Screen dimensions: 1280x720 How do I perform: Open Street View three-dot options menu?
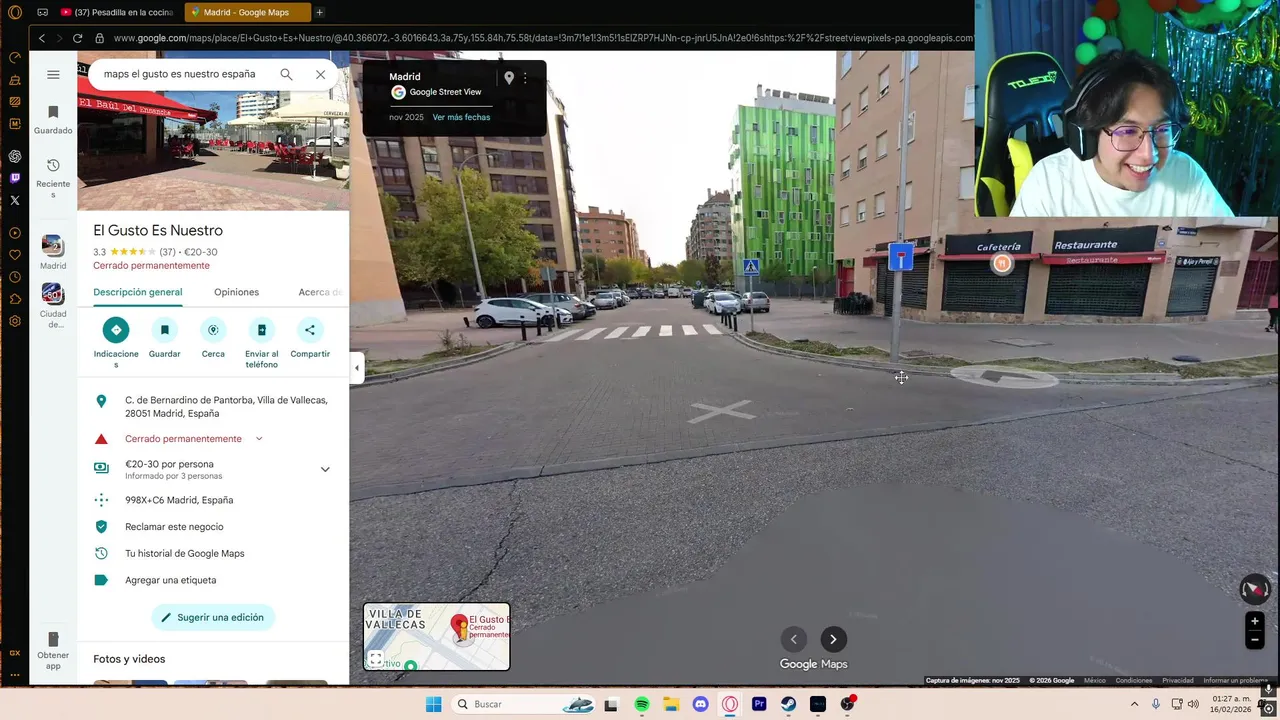(x=525, y=78)
